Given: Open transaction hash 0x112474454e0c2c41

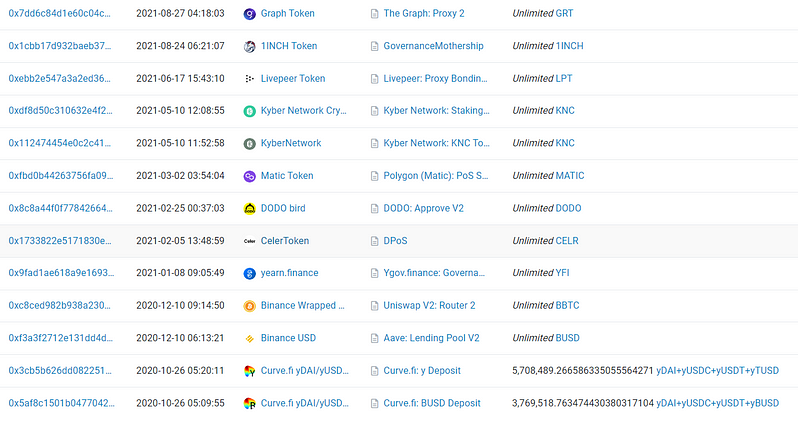Looking at the screenshot, I should (x=60, y=143).
